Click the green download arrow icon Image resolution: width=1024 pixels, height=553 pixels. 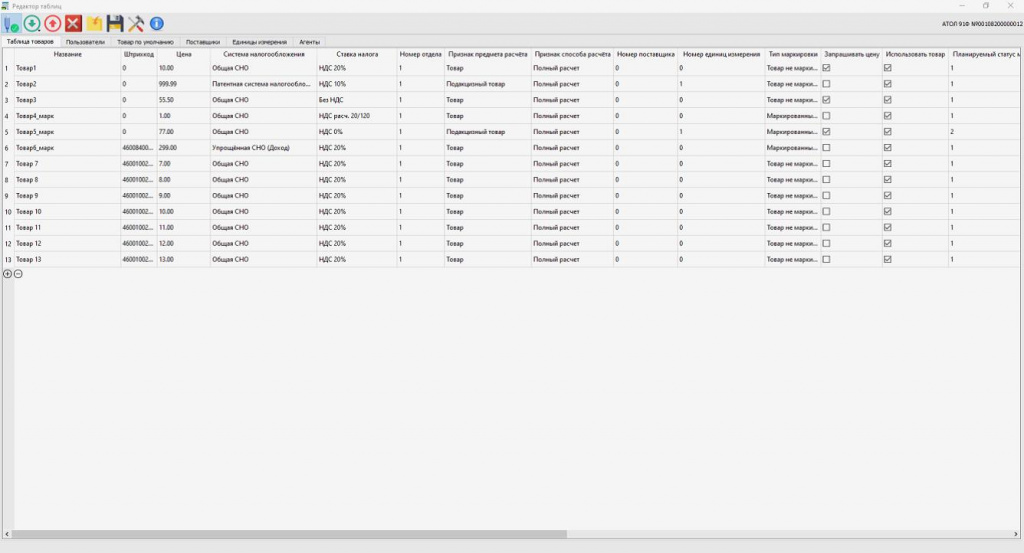pos(32,24)
